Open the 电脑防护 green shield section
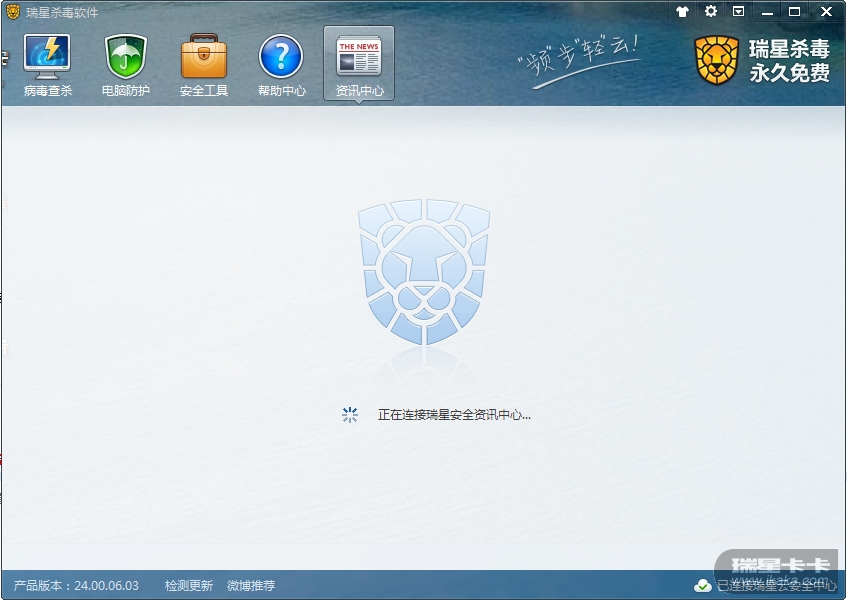Viewport: 847px width, 600px height. [x=125, y=65]
